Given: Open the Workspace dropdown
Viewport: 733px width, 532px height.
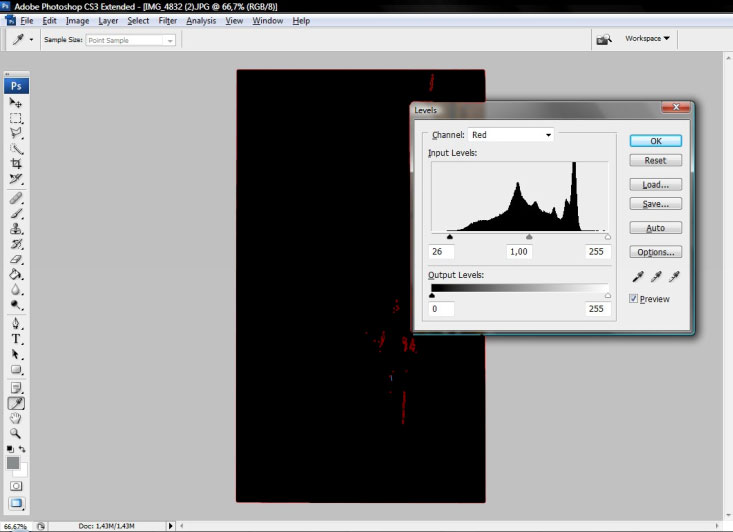Looking at the screenshot, I should click(647, 39).
